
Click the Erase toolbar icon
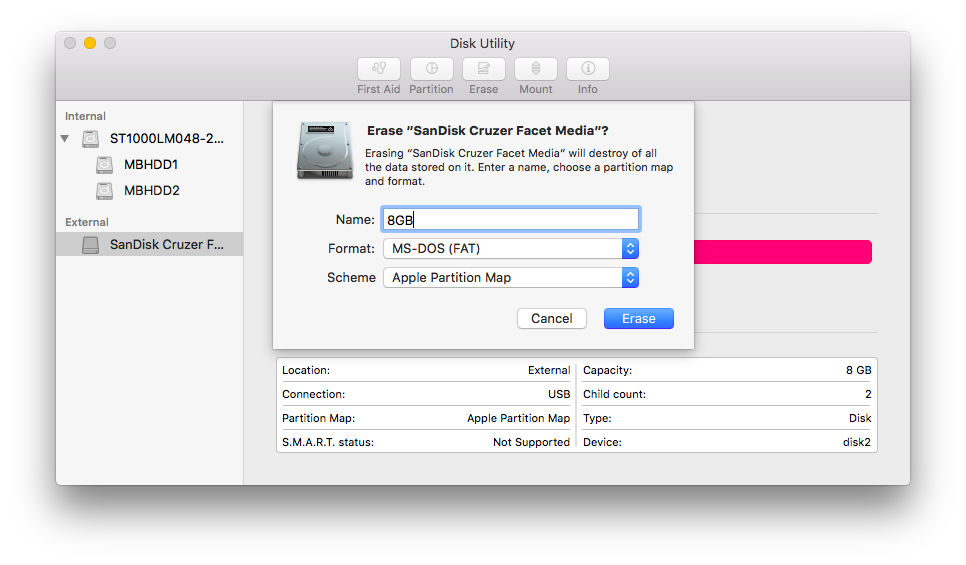point(484,69)
